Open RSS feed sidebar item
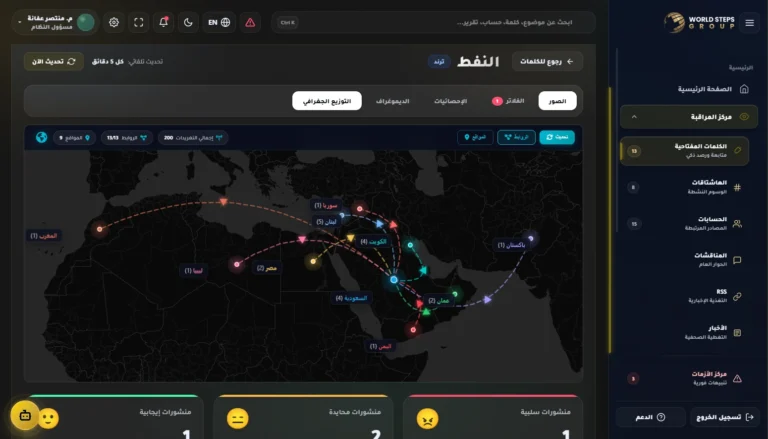The height and width of the screenshot is (439, 768). tap(688, 296)
